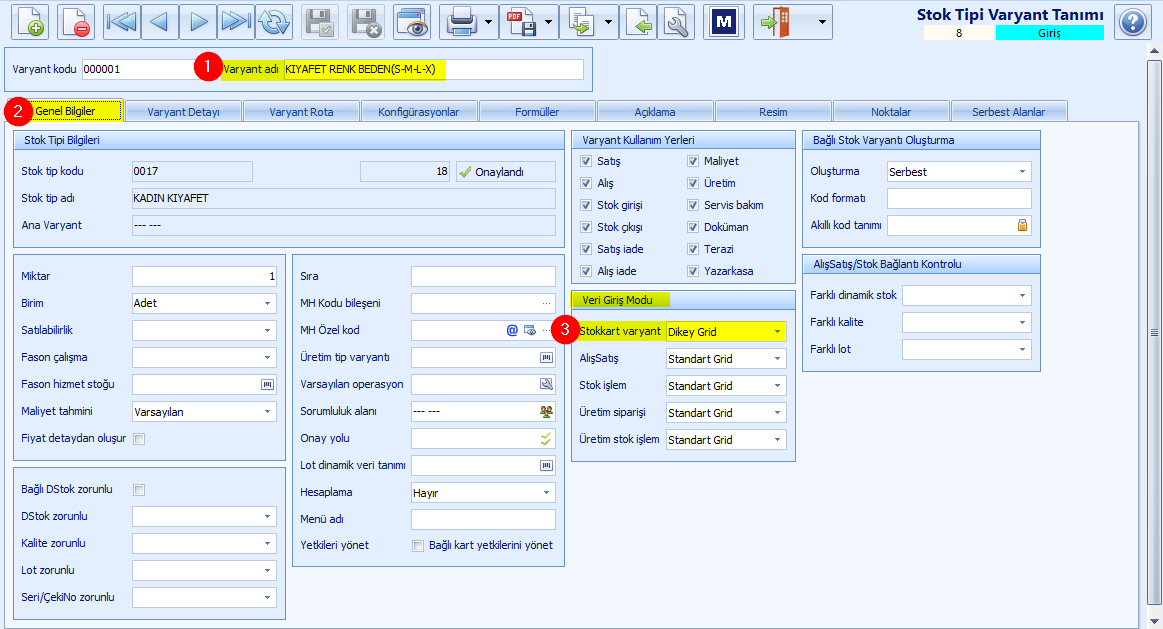The height and width of the screenshot is (629, 1163).
Task: Open the wrench settings tool icon
Action: 676,22
